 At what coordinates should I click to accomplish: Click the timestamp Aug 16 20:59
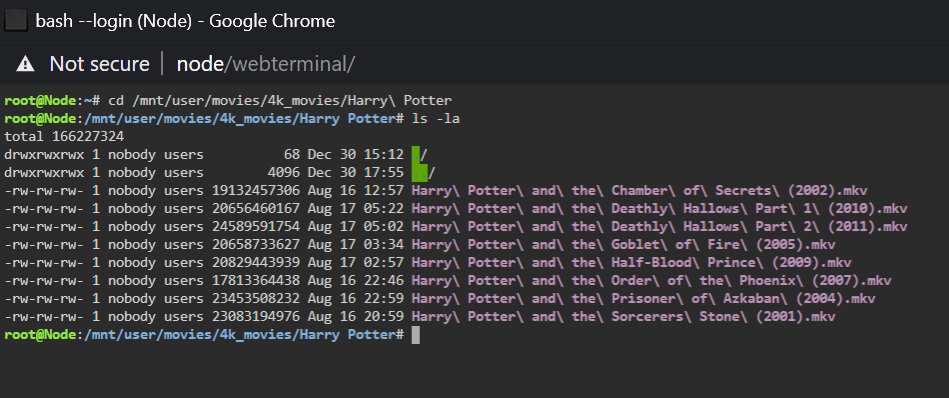click(355, 317)
